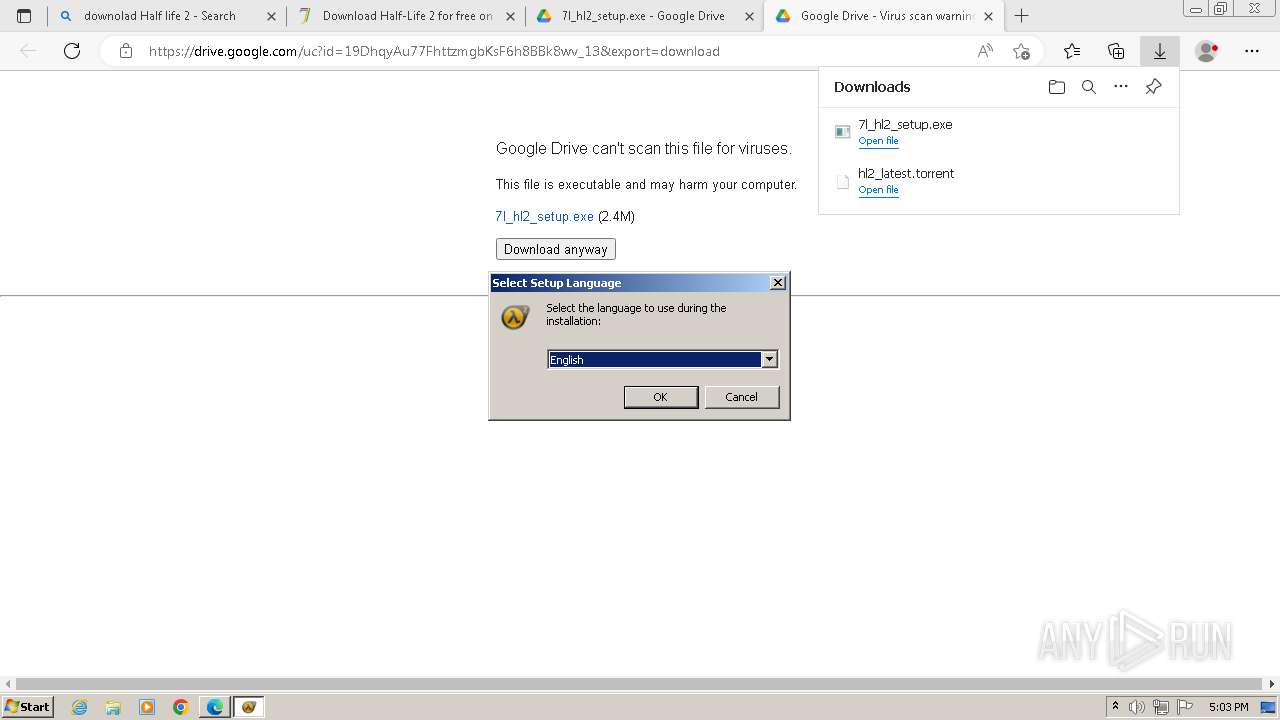Open the Action Center flag icon
This screenshot has height=720, width=1280.
coord(1184,707)
